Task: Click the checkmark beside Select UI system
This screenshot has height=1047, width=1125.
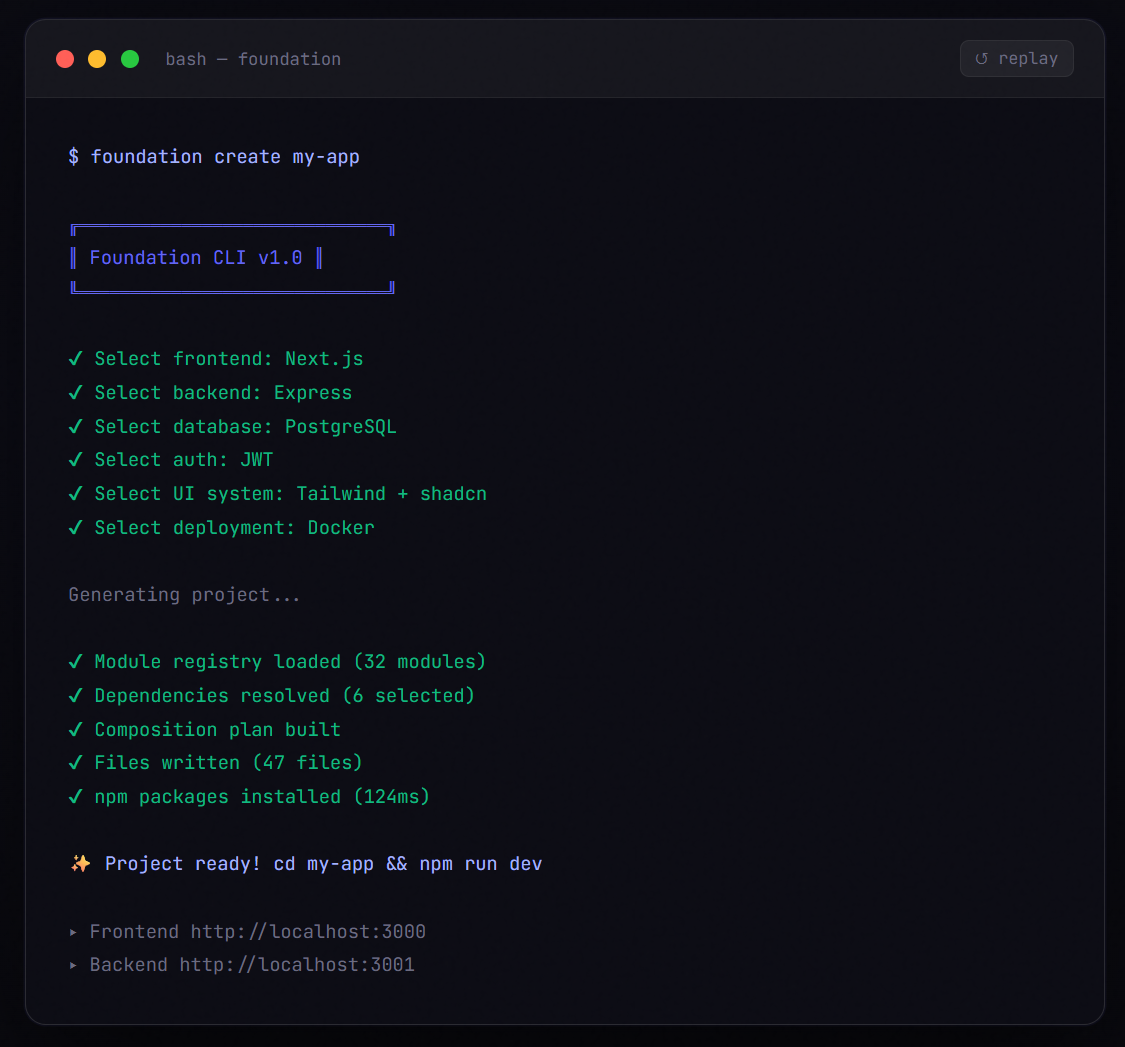Action: pyautogui.click(x=75, y=493)
